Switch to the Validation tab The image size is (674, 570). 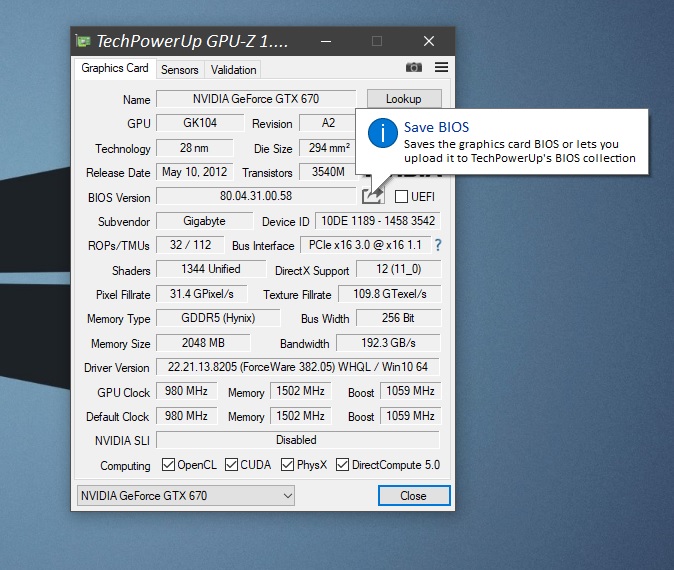tap(234, 70)
